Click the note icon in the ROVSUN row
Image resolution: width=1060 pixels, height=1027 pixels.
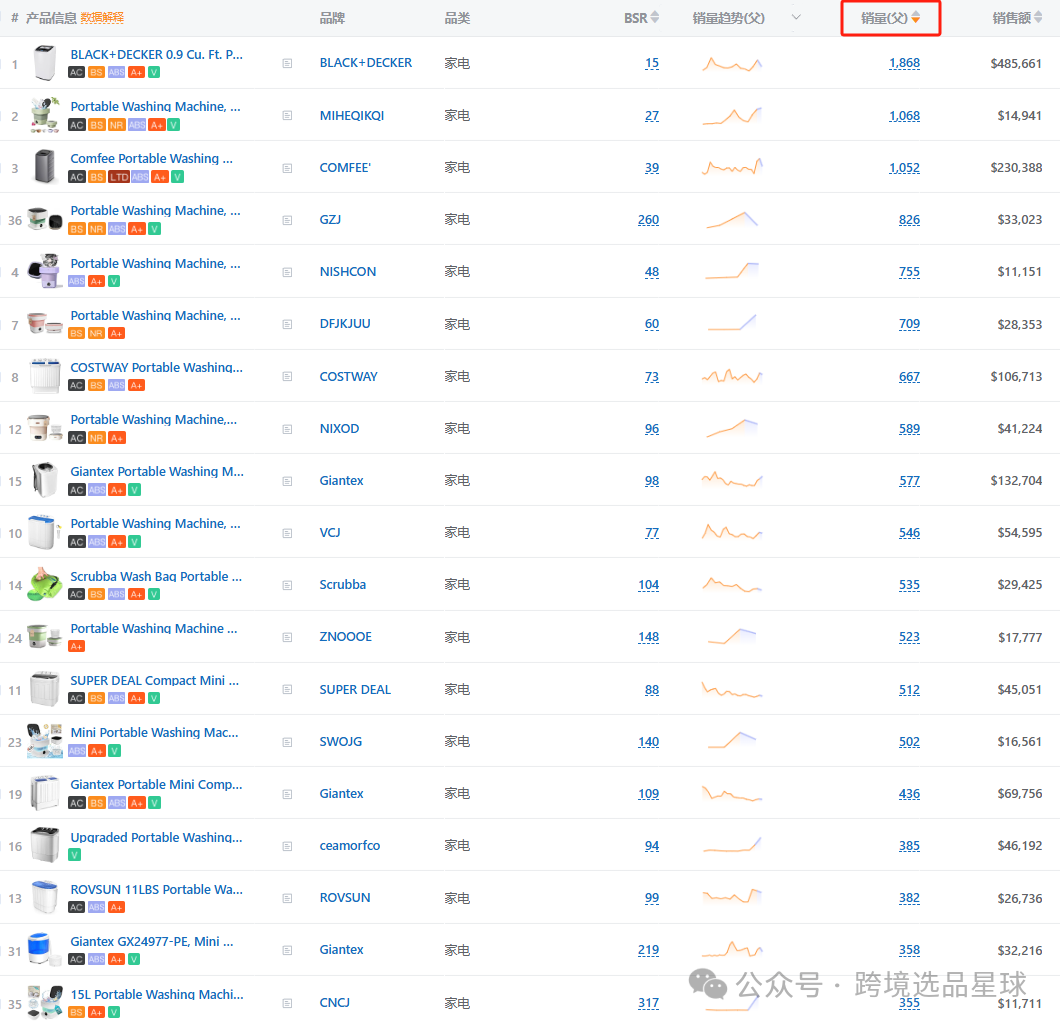pos(287,899)
